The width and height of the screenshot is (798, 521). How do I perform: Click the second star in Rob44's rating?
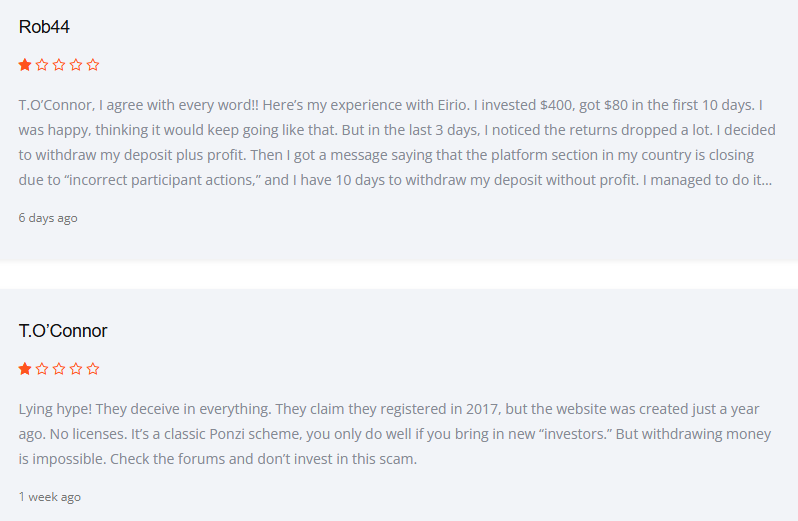pos(42,65)
